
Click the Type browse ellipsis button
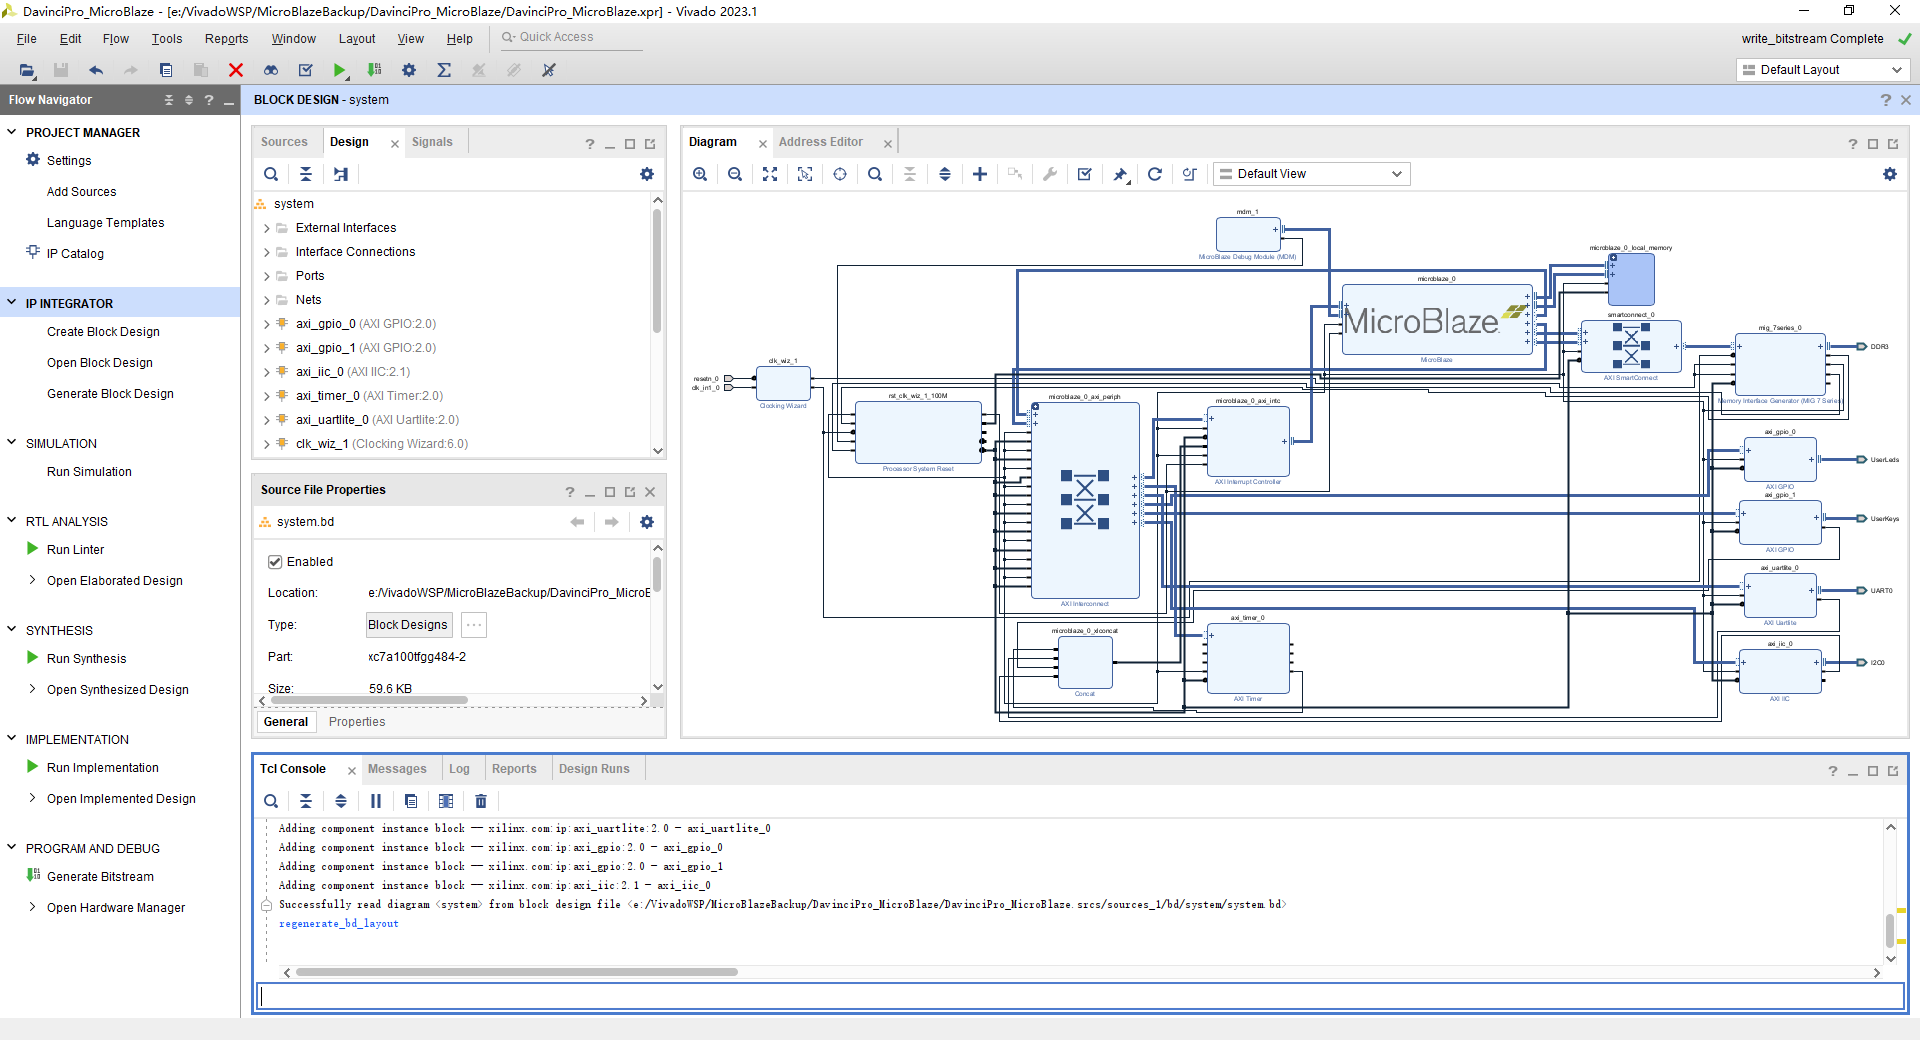(x=474, y=625)
